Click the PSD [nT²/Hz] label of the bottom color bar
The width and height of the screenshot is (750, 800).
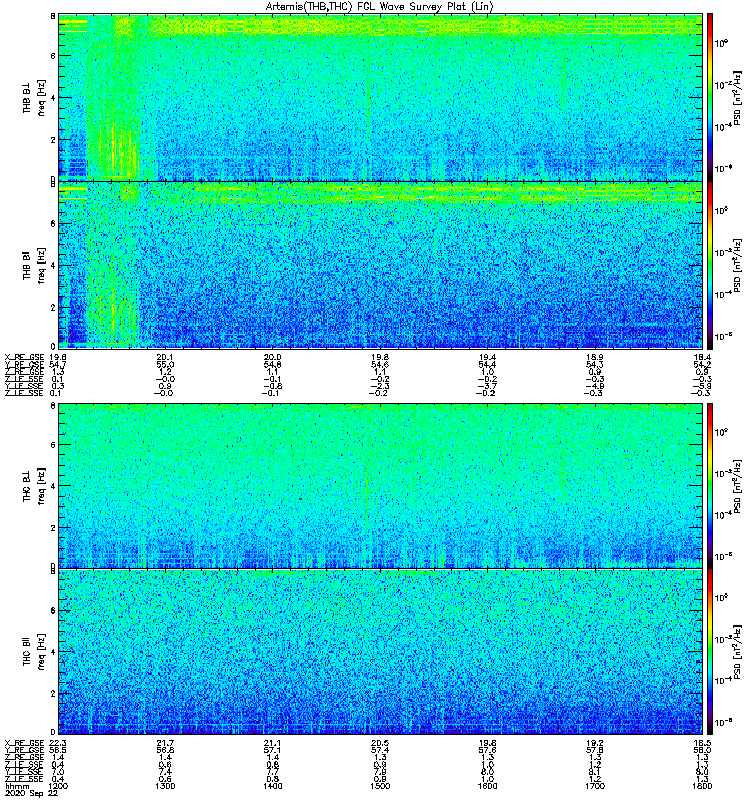coord(738,652)
